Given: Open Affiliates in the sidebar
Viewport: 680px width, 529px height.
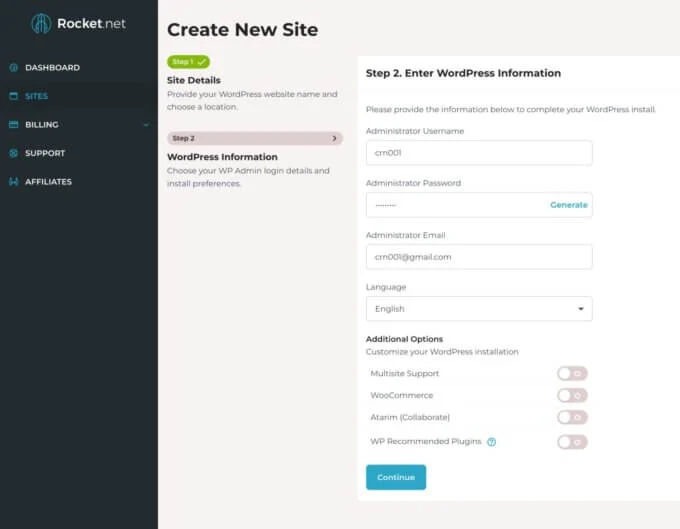Looking at the screenshot, I should tap(49, 182).
